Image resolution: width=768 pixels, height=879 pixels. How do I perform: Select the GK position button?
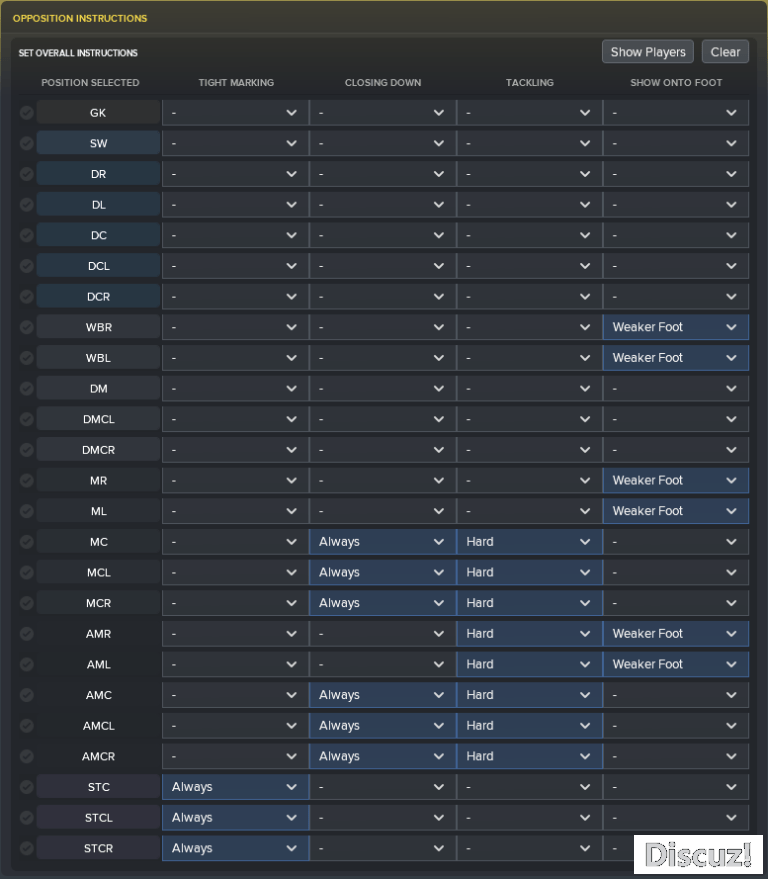click(x=98, y=113)
